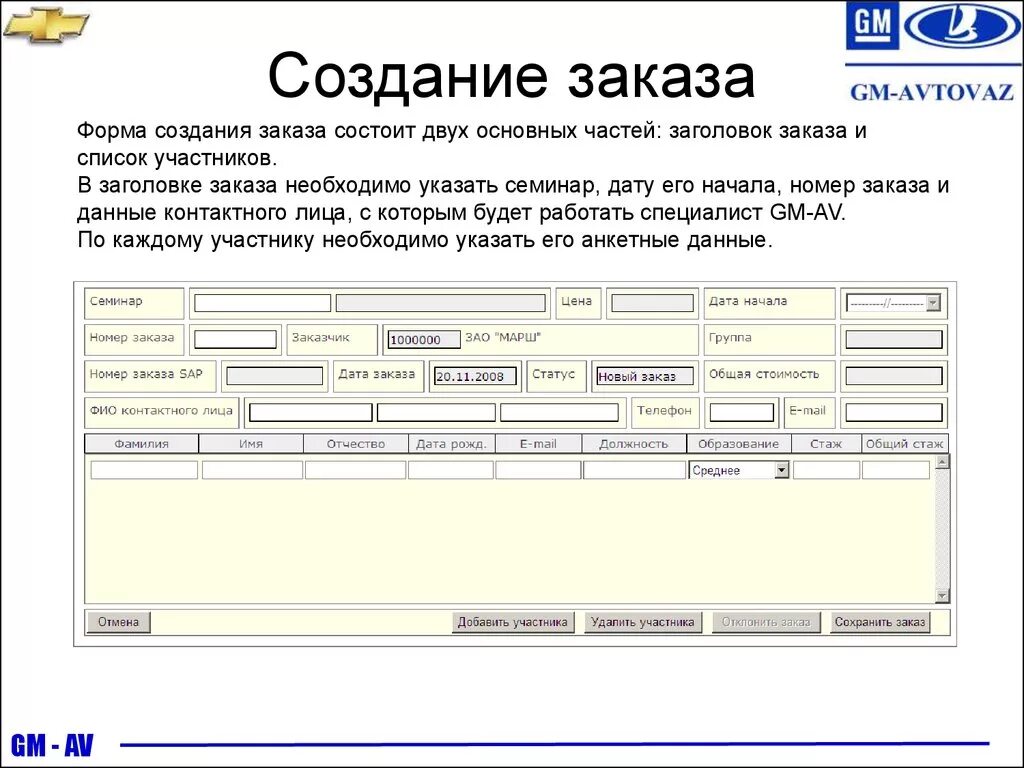
Task: Click the Lada oval logo
Action: (x=963, y=25)
